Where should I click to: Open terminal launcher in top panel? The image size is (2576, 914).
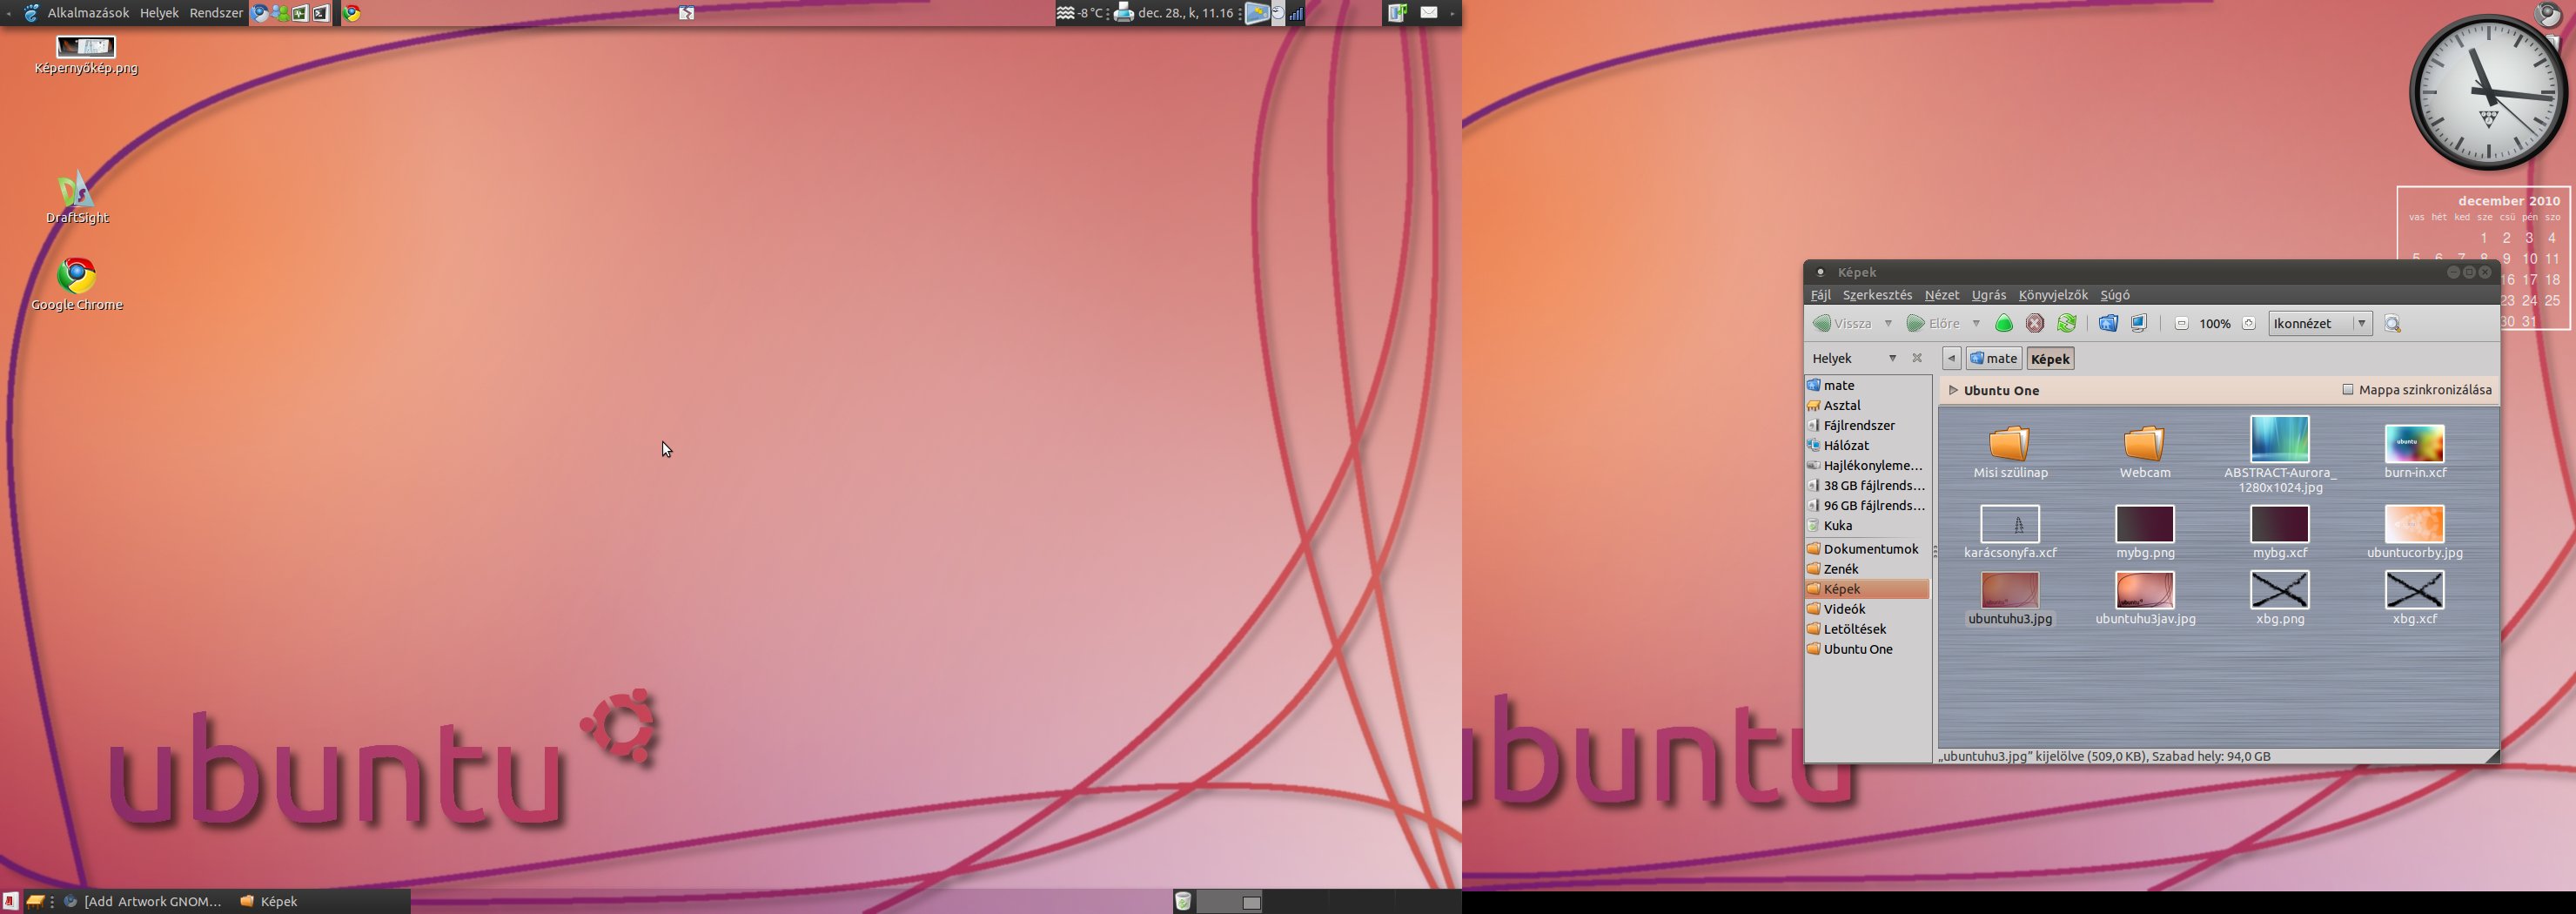pos(322,13)
